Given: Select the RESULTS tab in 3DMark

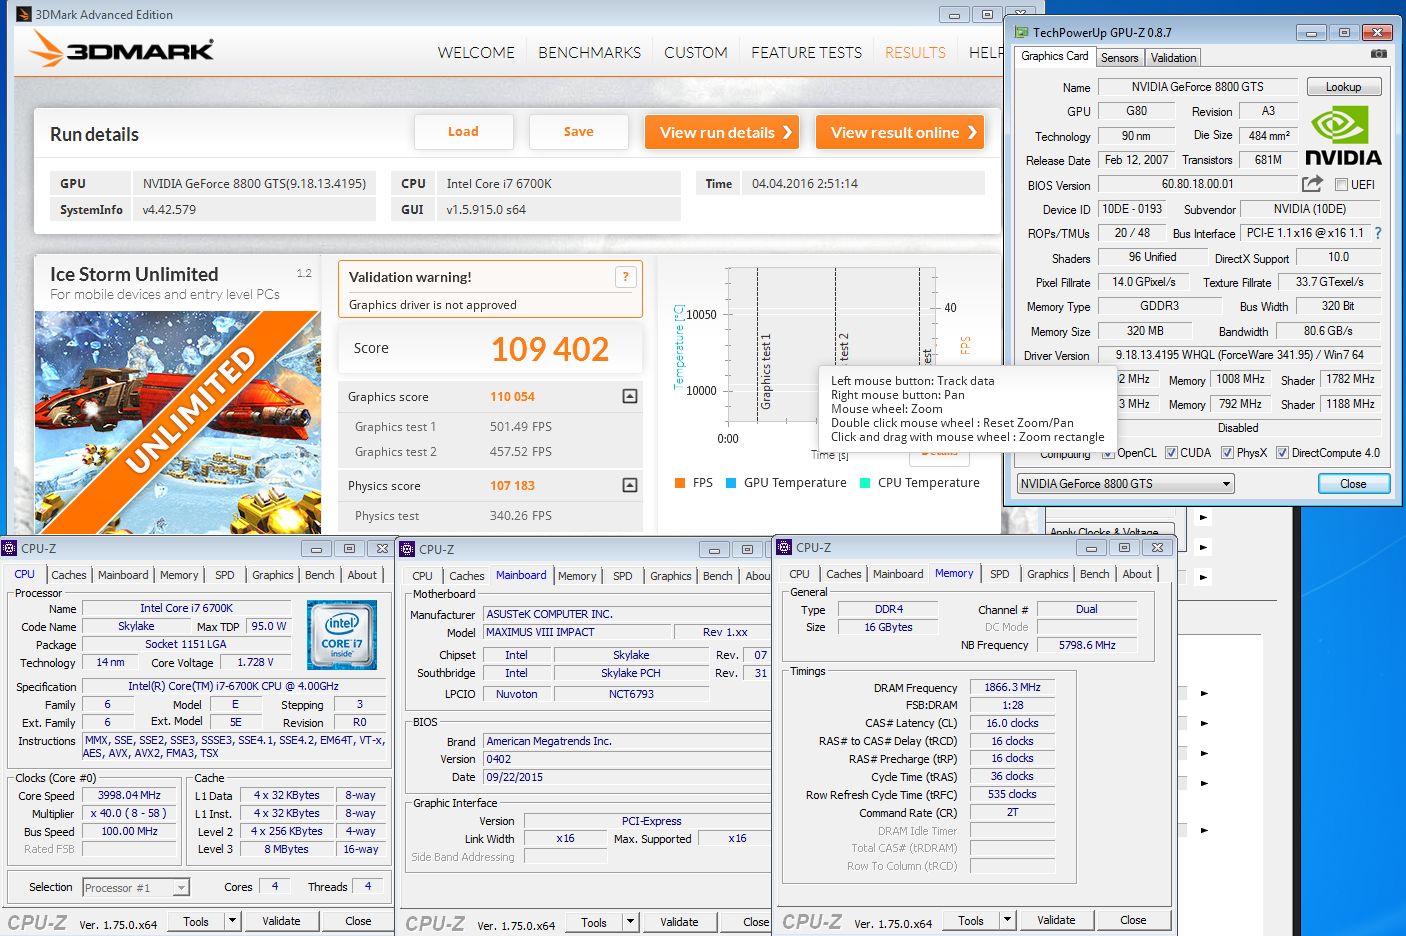Looking at the screenshot, I should coord(915,52).
